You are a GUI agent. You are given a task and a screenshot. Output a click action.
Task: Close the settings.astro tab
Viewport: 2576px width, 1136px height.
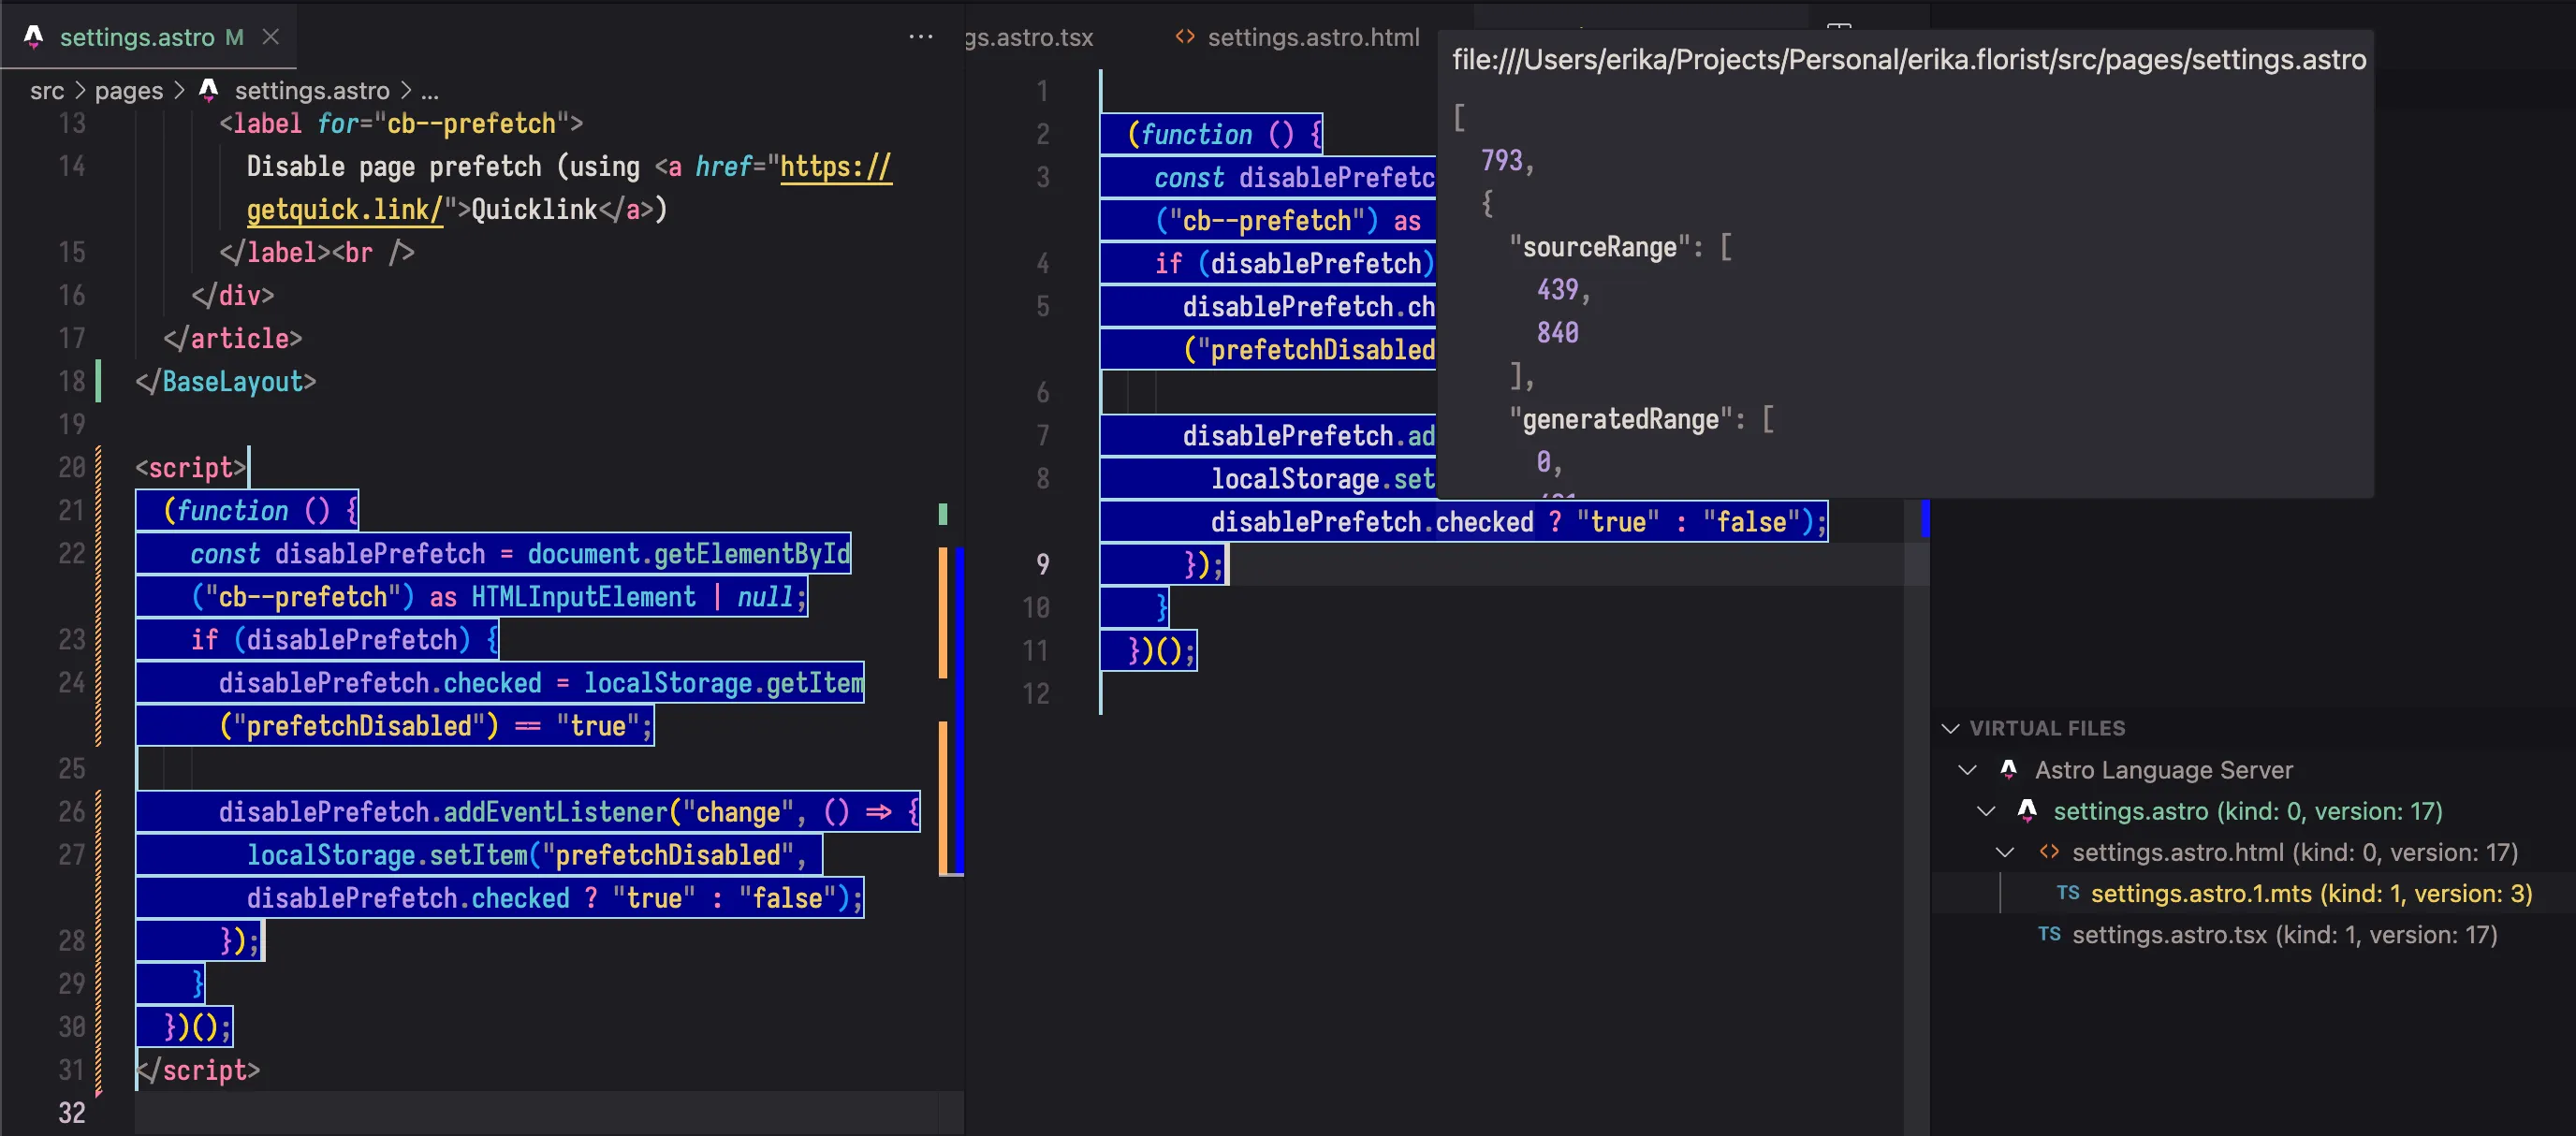270,37
